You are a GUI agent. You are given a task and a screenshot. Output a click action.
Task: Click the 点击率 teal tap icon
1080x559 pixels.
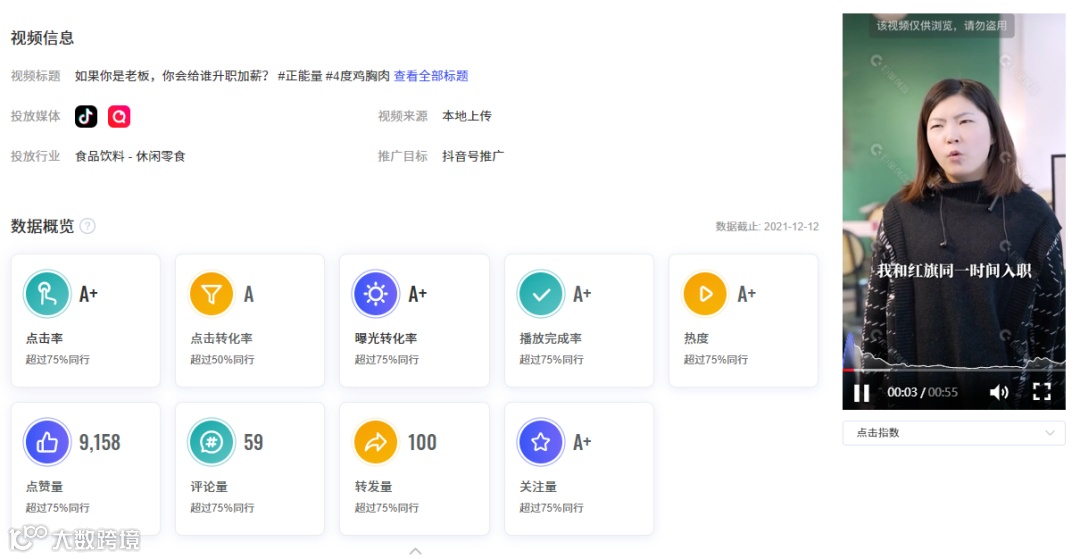[x=48, y=294]
